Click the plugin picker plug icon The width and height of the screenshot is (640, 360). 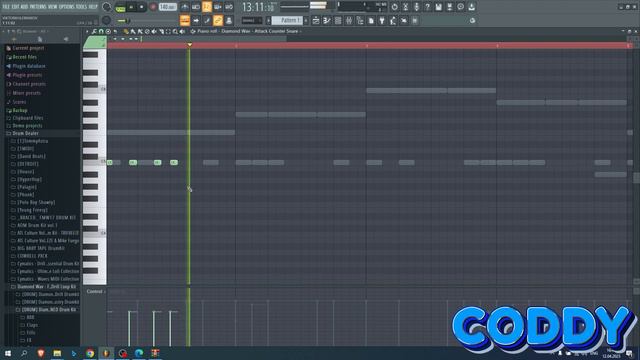[382, 20]
